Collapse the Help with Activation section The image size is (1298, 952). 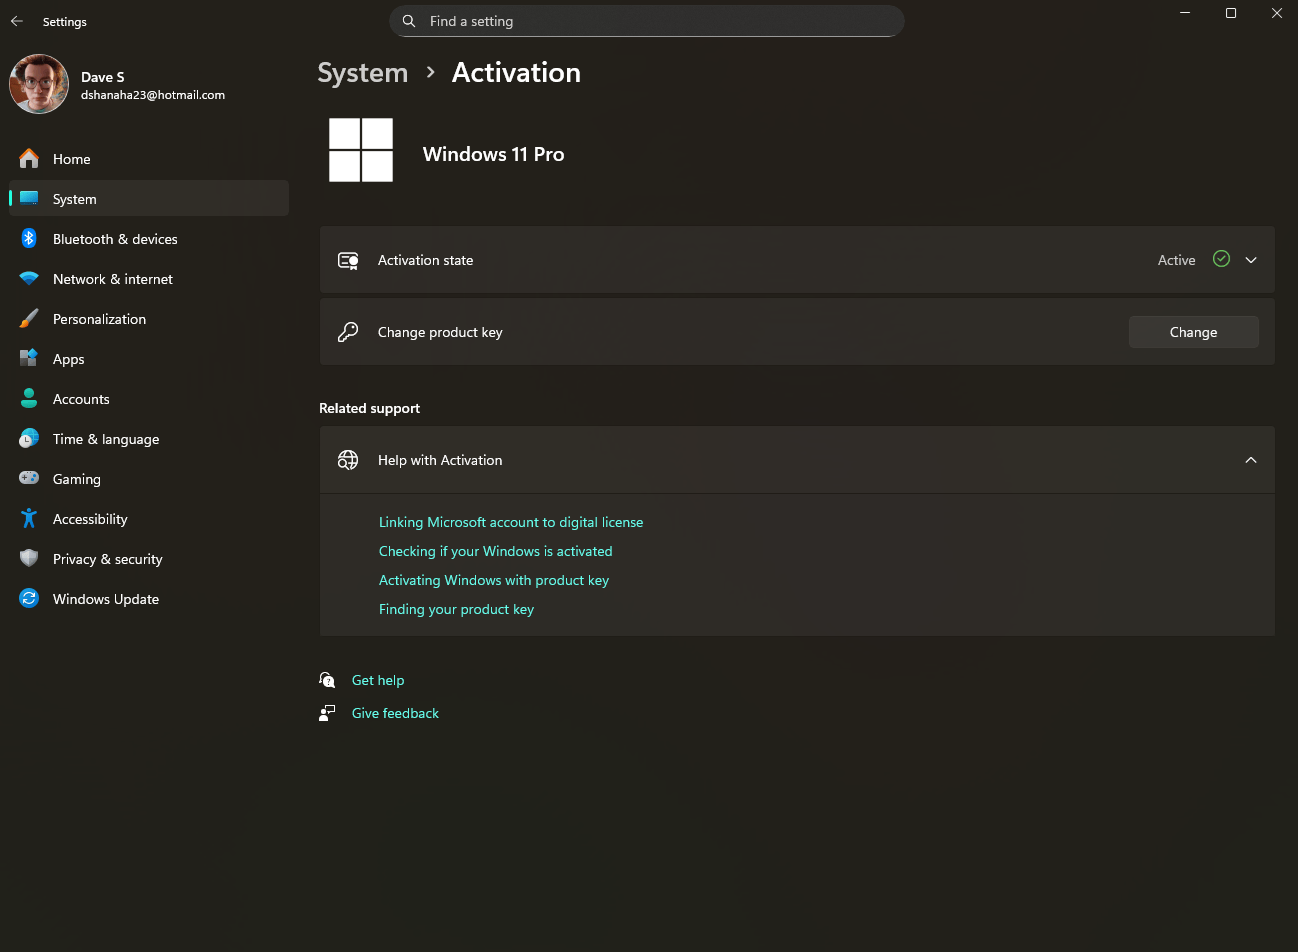(1251, 460)
